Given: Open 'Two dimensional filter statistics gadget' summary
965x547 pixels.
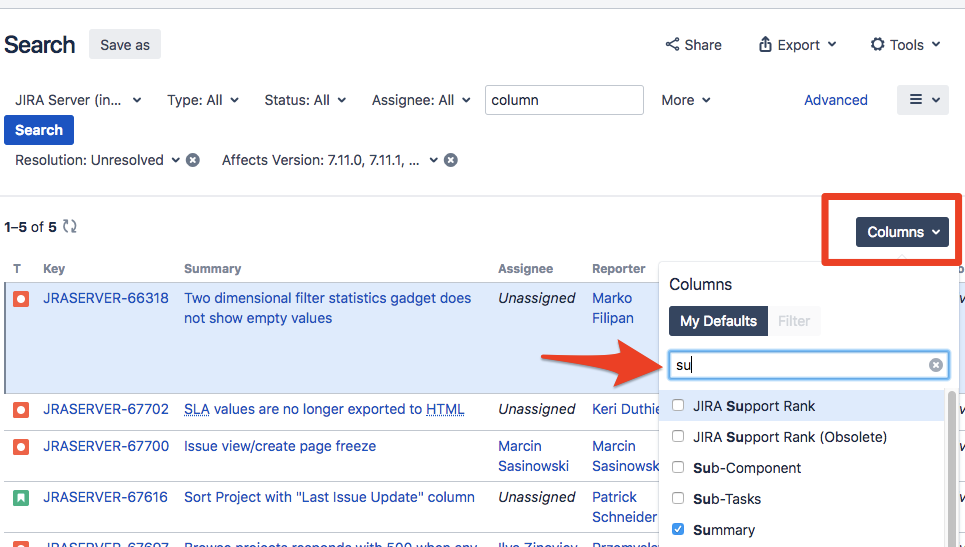Looking at the screenshot, I should (327, 308).
